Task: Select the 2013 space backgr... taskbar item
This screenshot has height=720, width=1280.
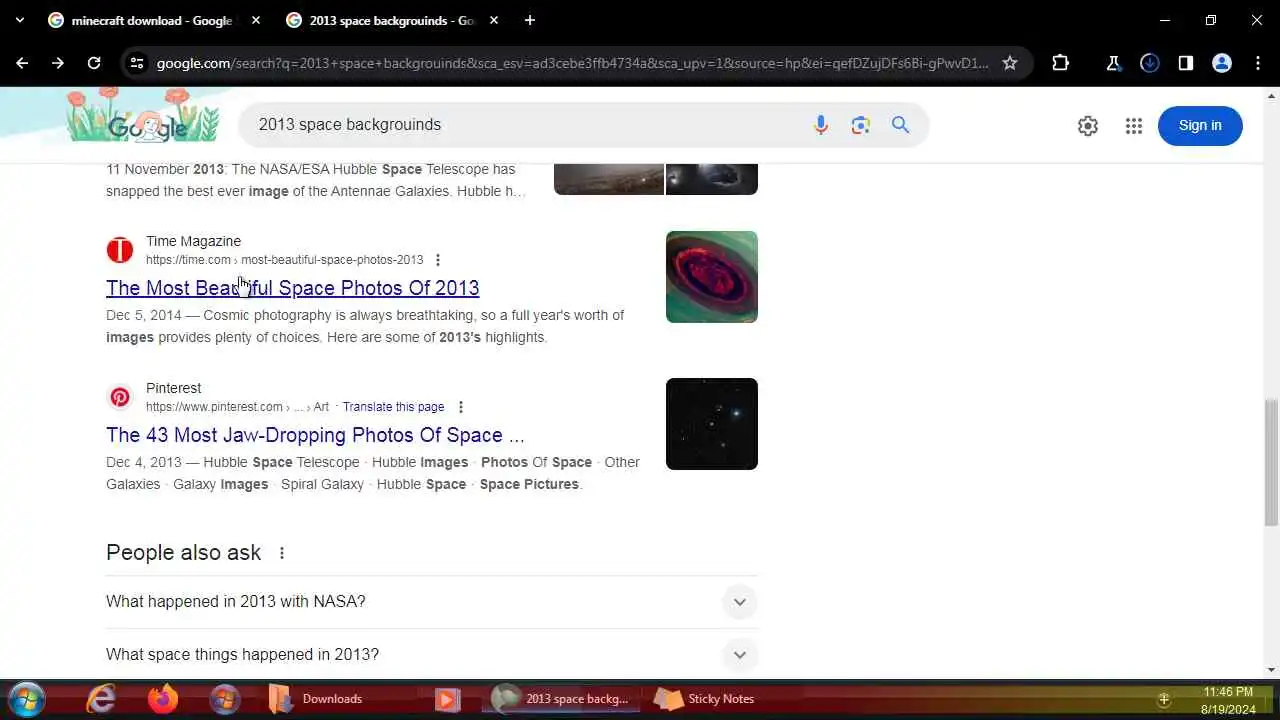Action: tap(562, 699)
